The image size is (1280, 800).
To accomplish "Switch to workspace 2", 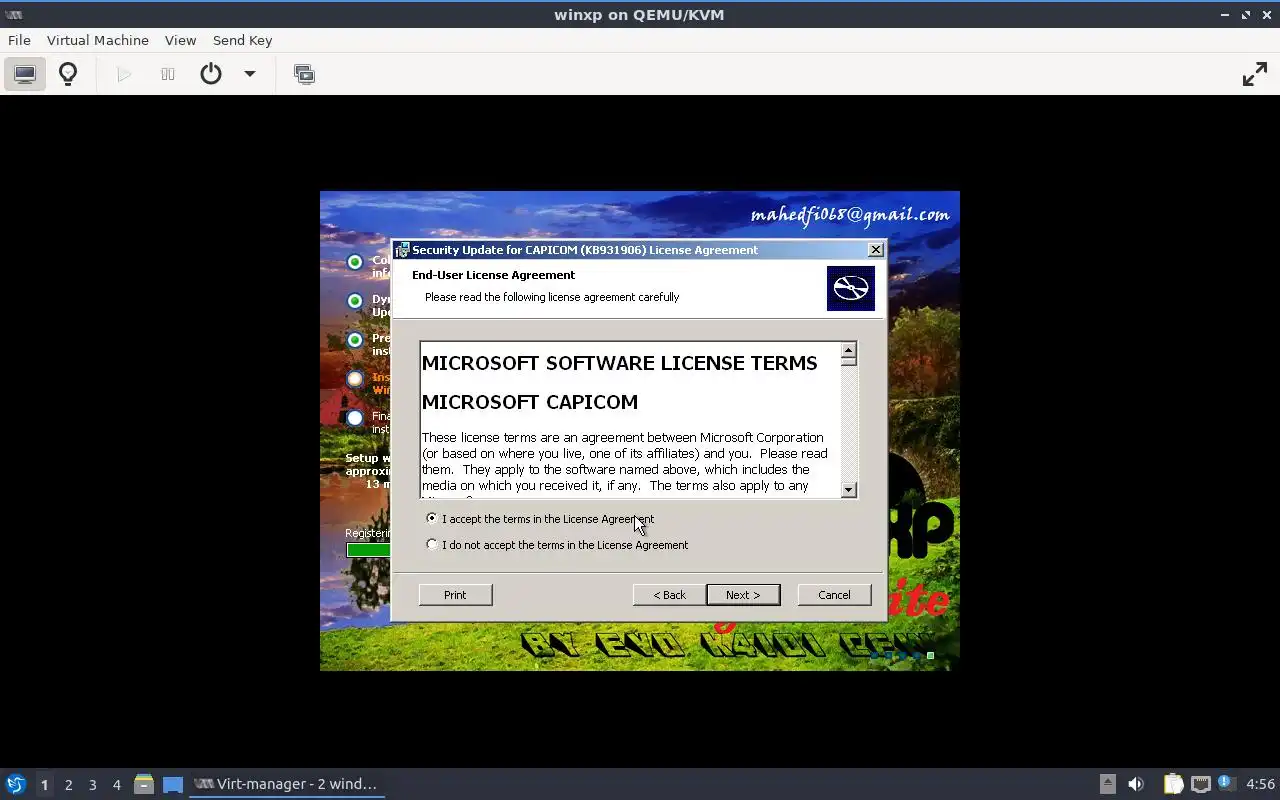I will click(68, 785).
